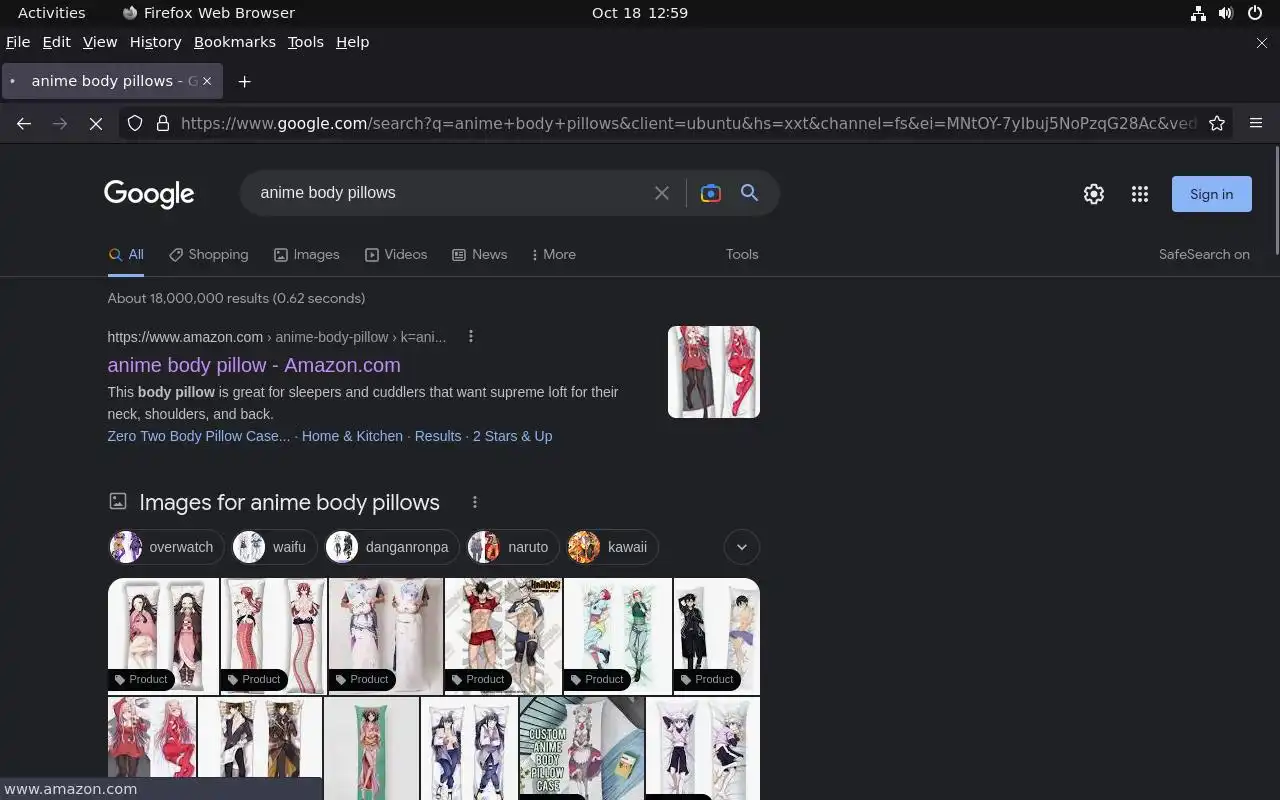The image size is (1280, 800).
Task: Click the Google logo
Action: (149, 194)
